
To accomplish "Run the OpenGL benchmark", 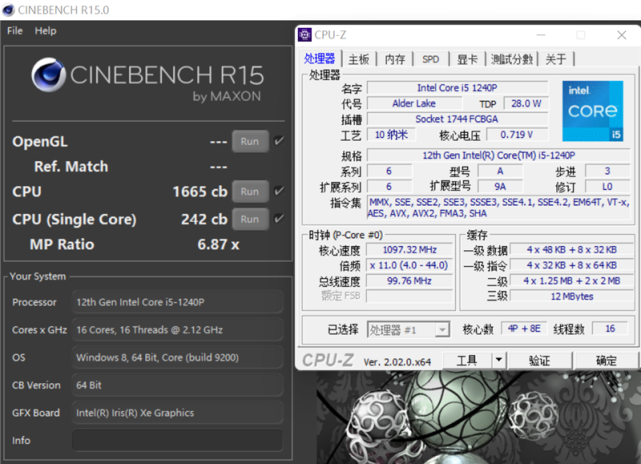I will (249, 141).
